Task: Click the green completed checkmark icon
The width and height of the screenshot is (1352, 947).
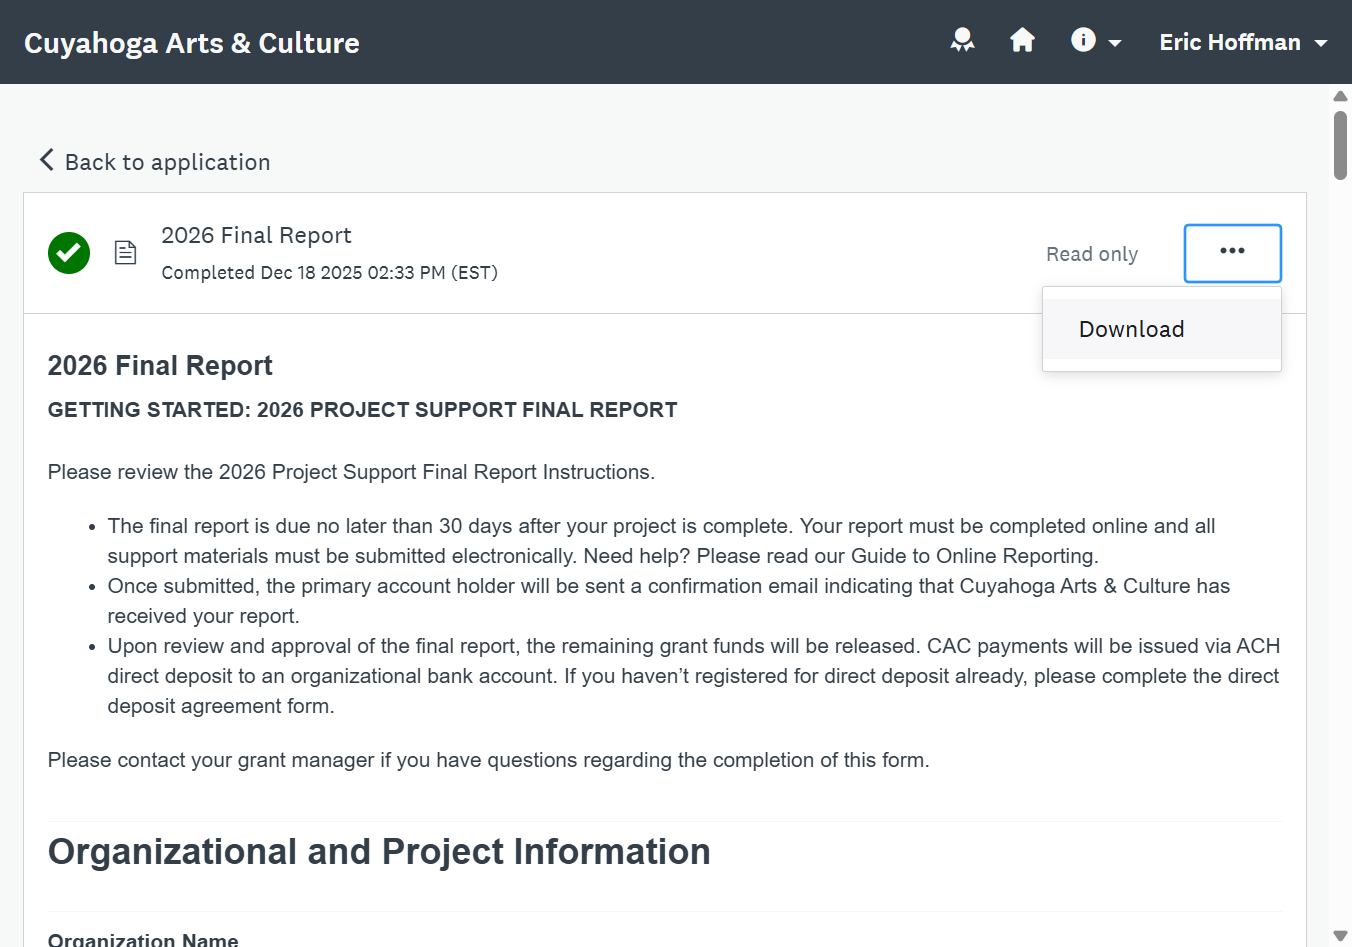Action: pyautogui.click(x=69, y=253)
